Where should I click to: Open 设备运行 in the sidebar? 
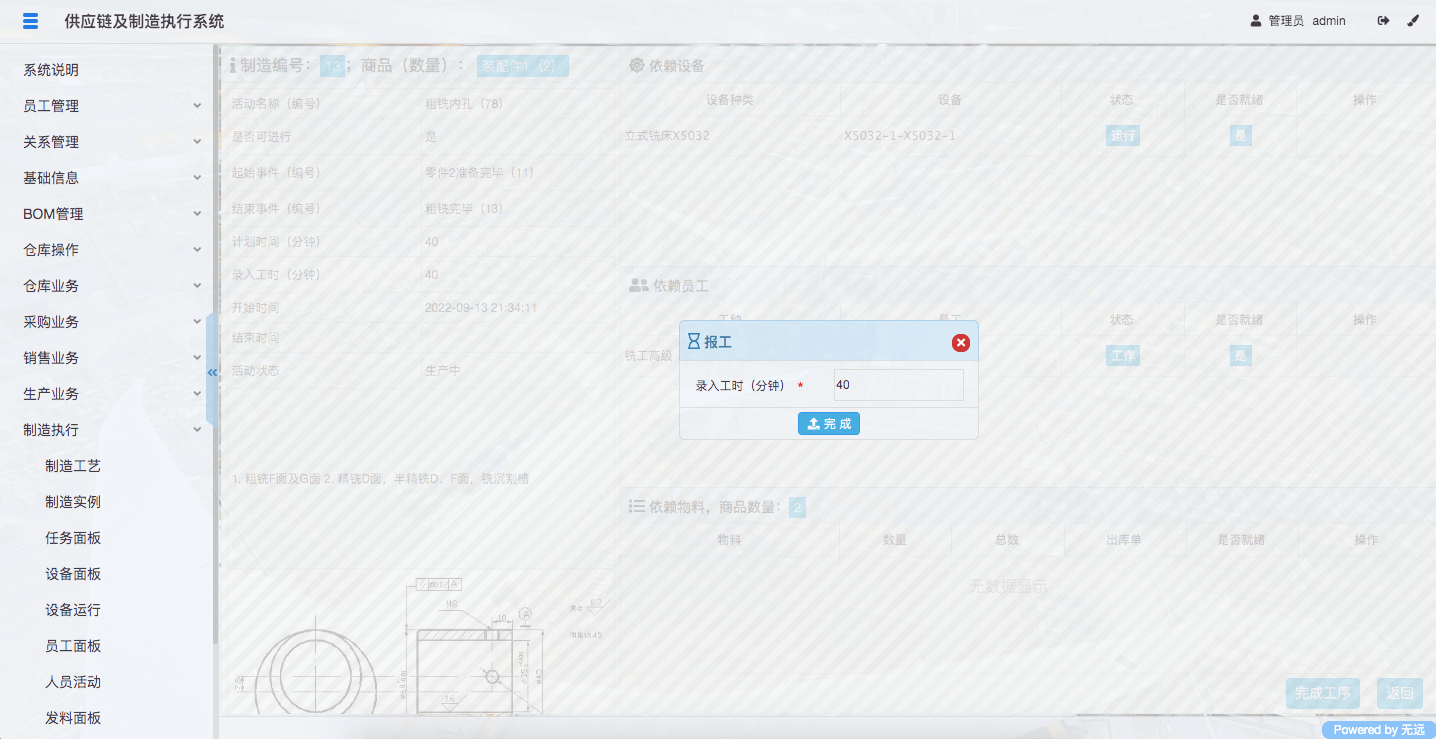tap(73, 610)
